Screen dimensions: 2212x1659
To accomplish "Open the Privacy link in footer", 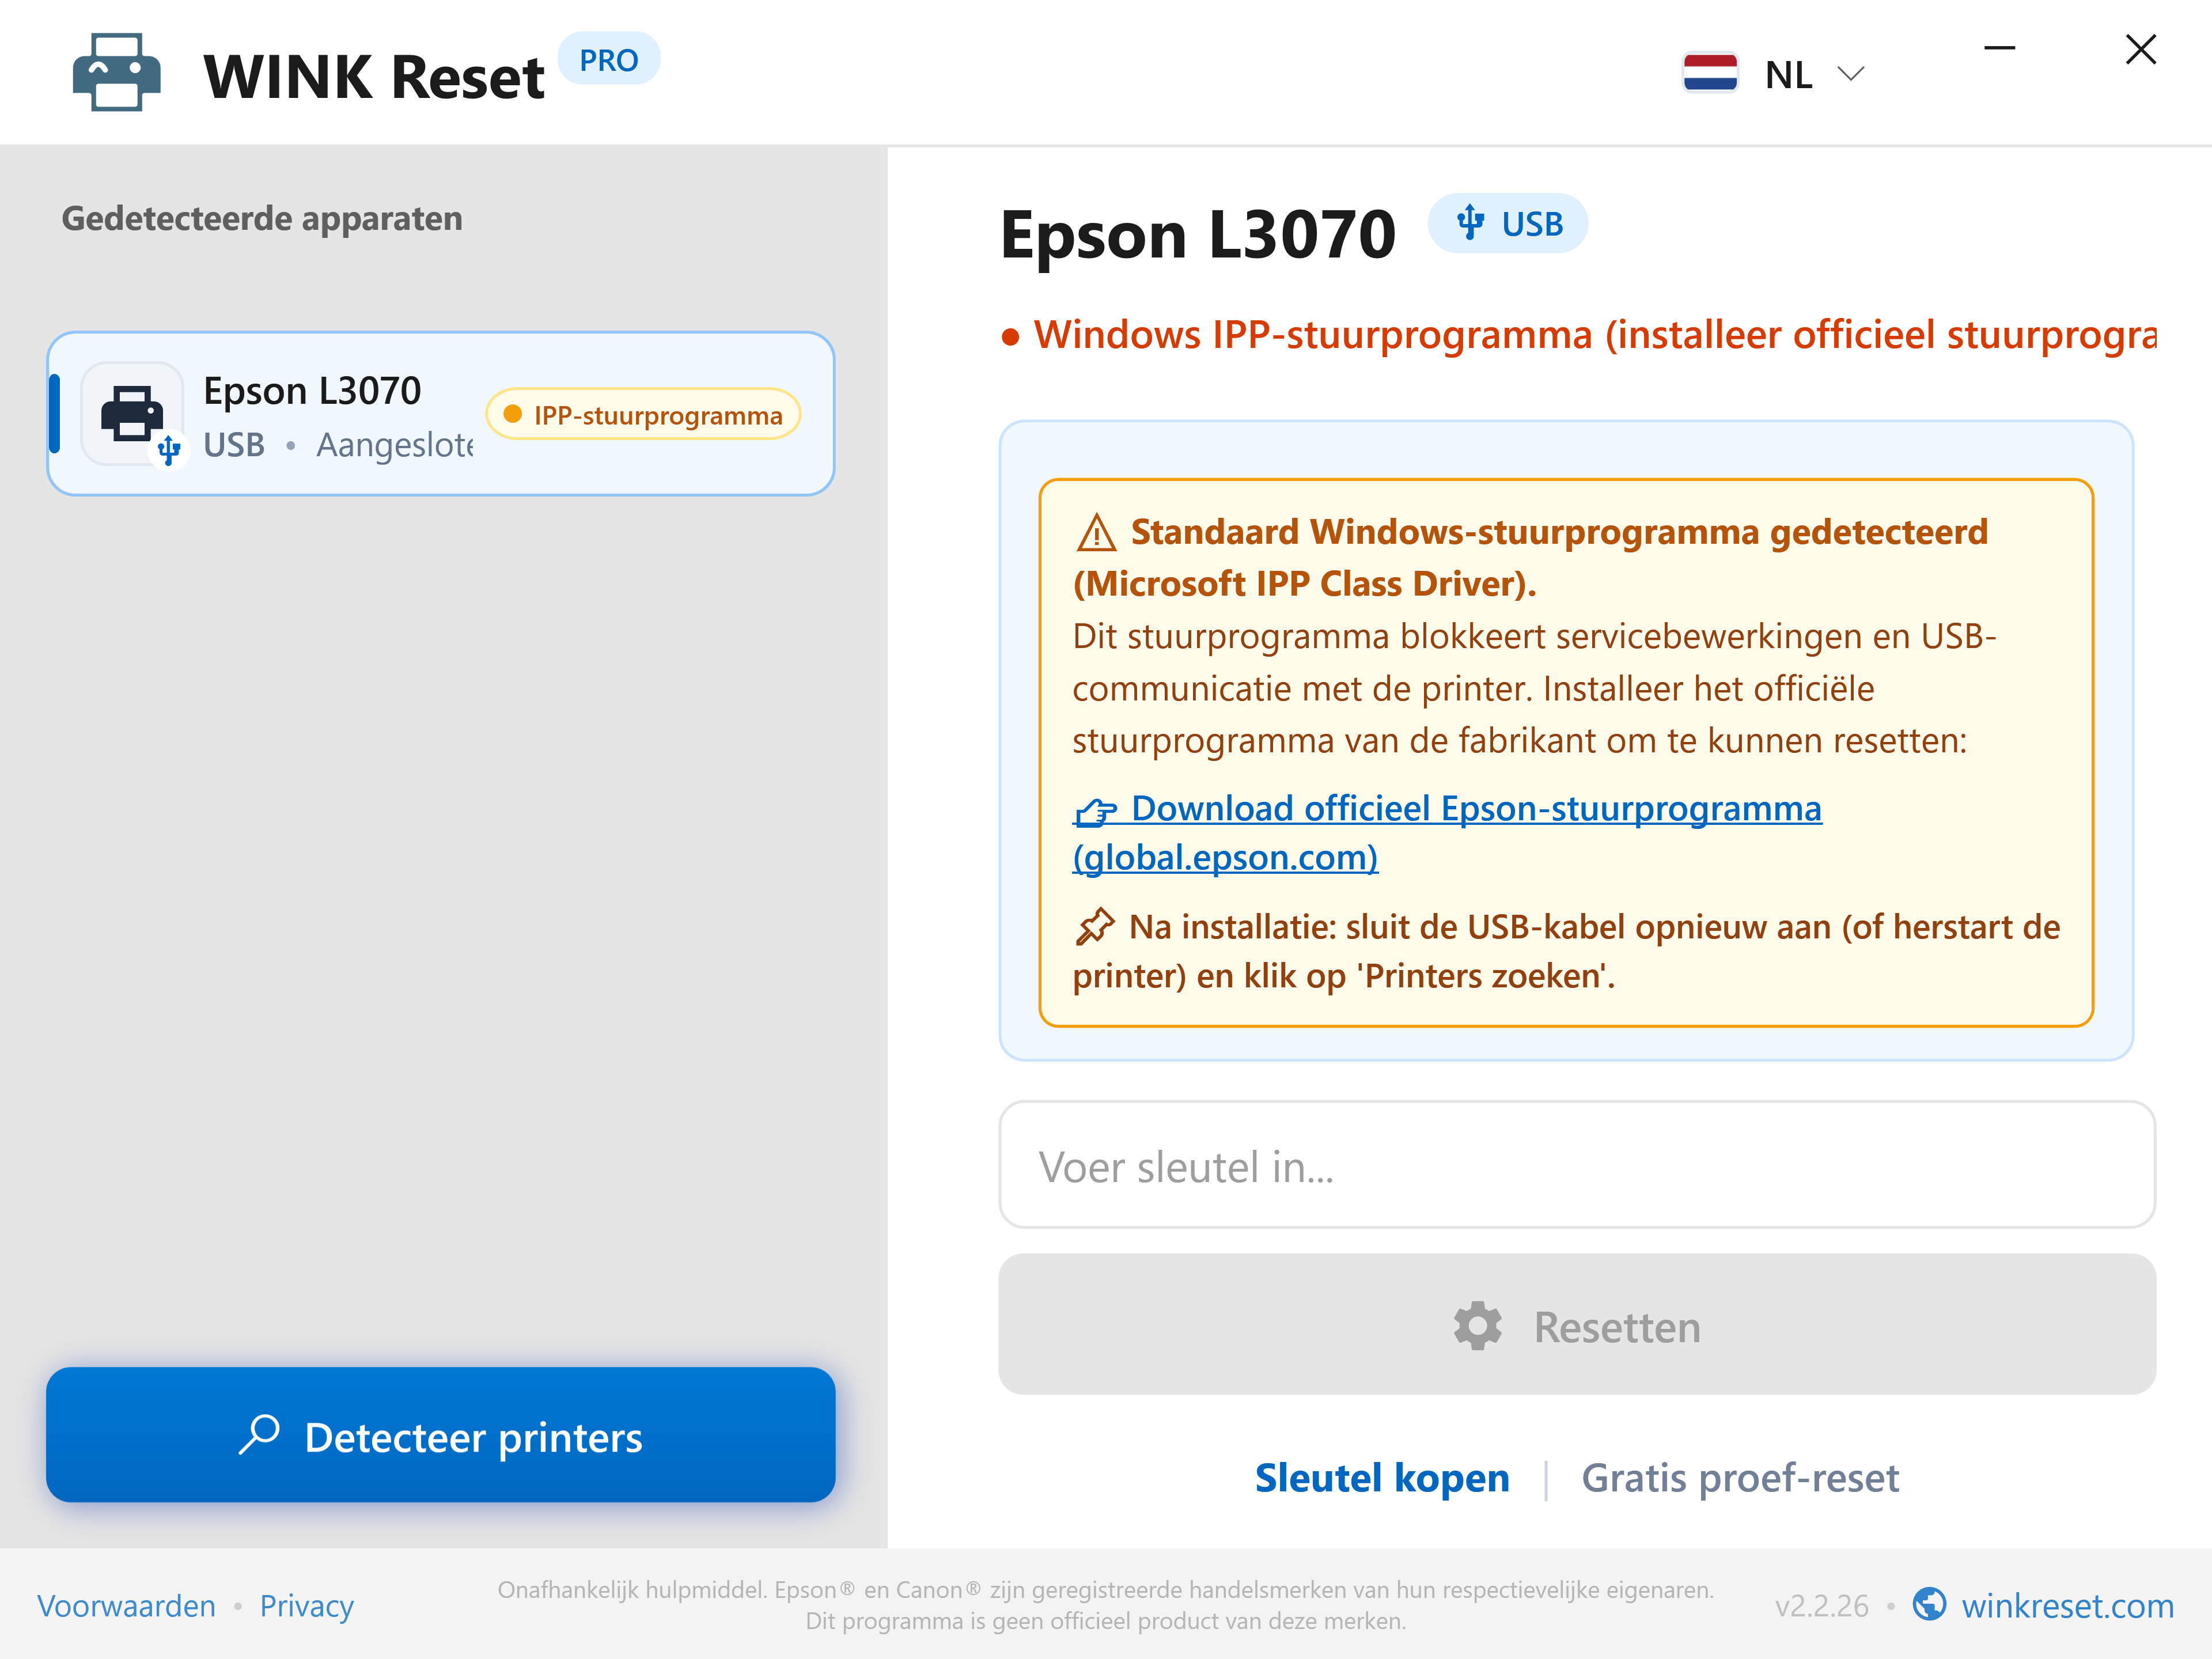I will pos(306,1605).
